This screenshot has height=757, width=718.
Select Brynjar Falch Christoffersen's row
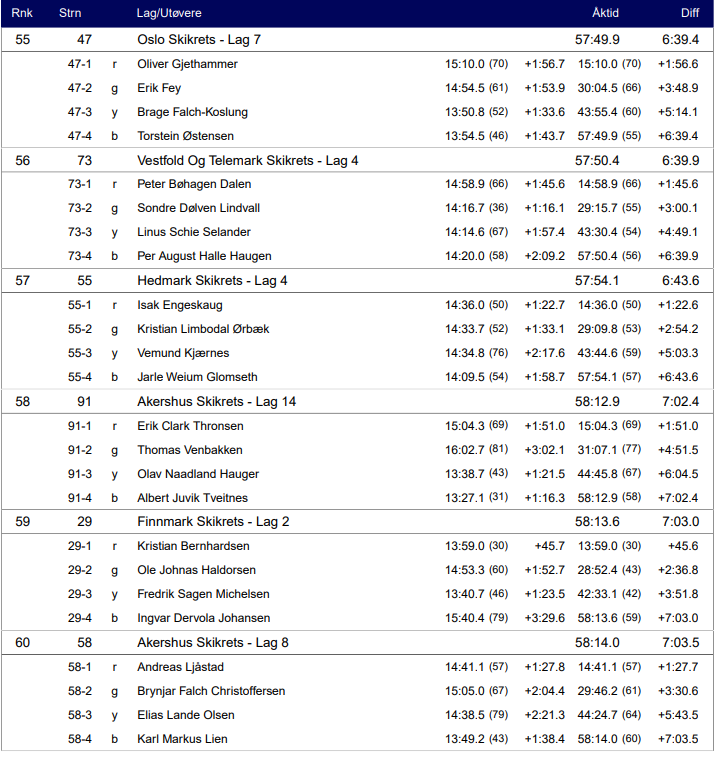point(211,691)
